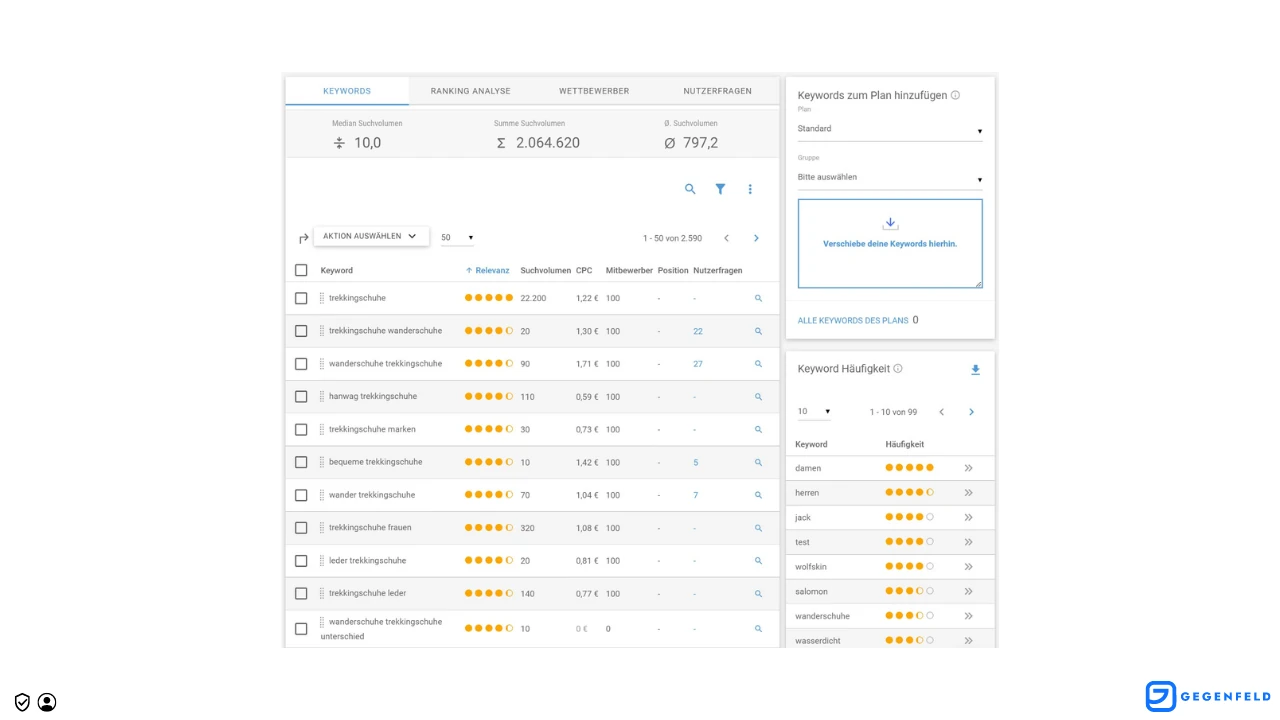Toggle the select-all keywords checkbox
This screenshot has height=720, width=1280.
[301, 270]
